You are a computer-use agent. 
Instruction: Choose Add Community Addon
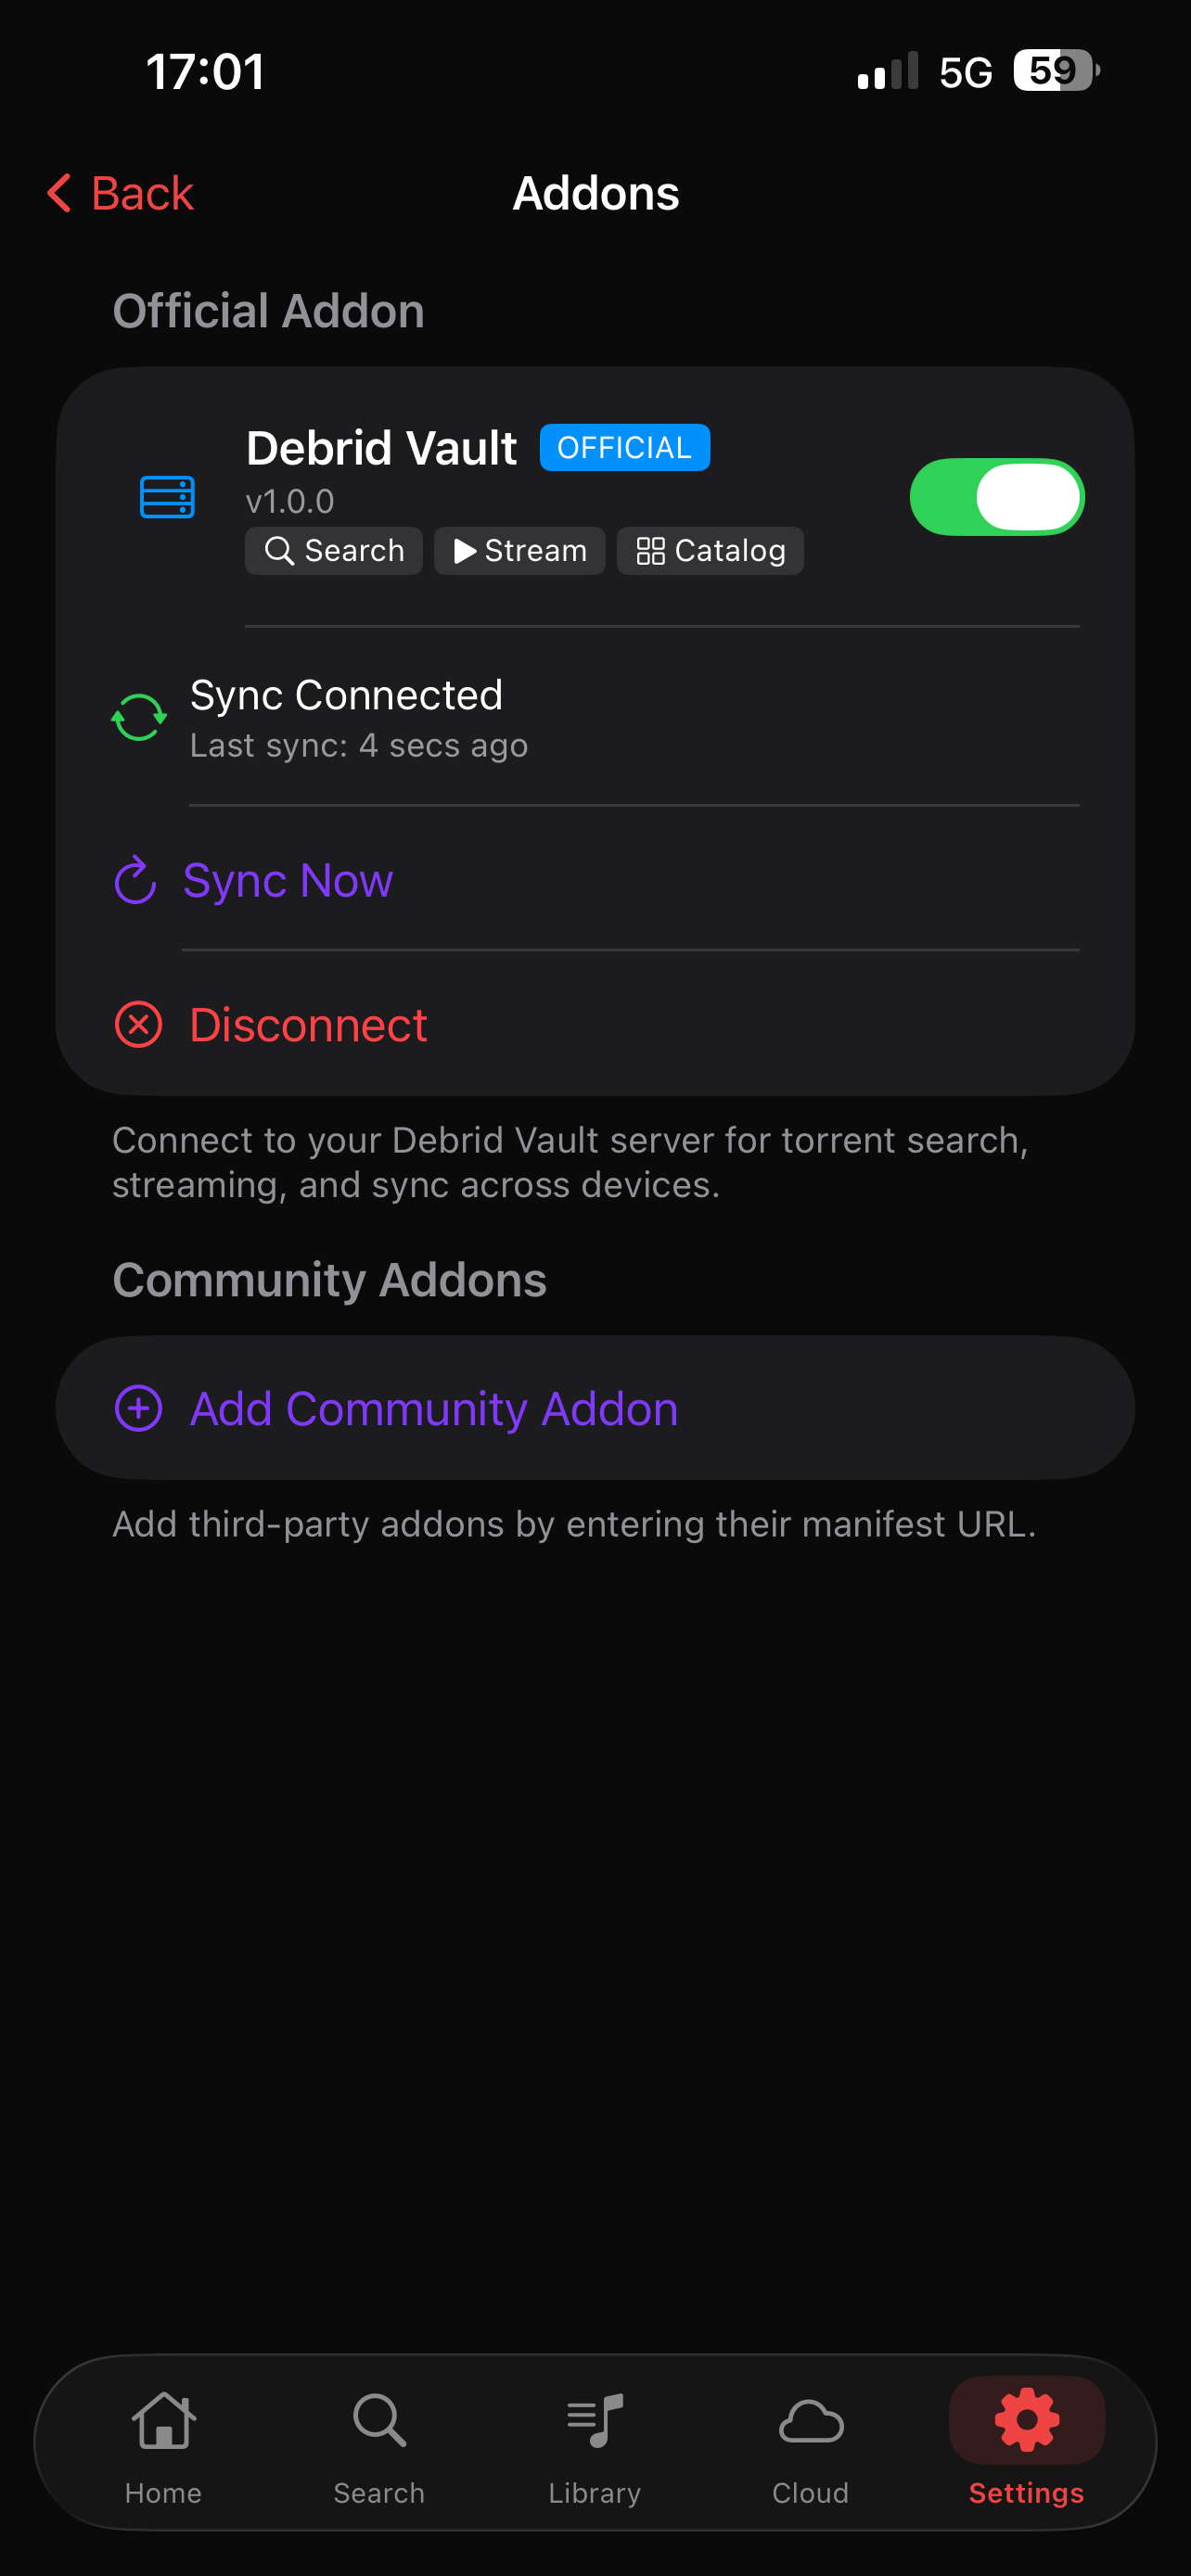coord(434,1408)
